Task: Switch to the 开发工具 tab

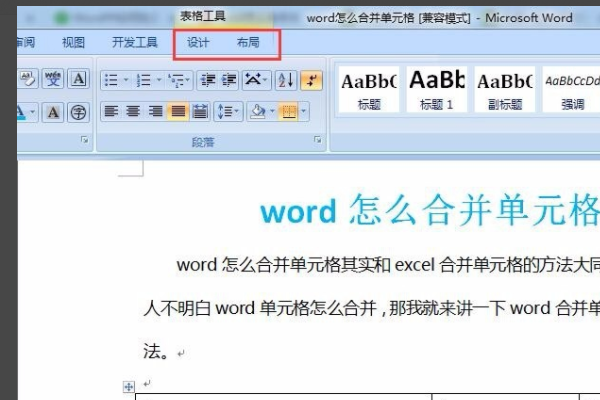Action: pos(135,42)
